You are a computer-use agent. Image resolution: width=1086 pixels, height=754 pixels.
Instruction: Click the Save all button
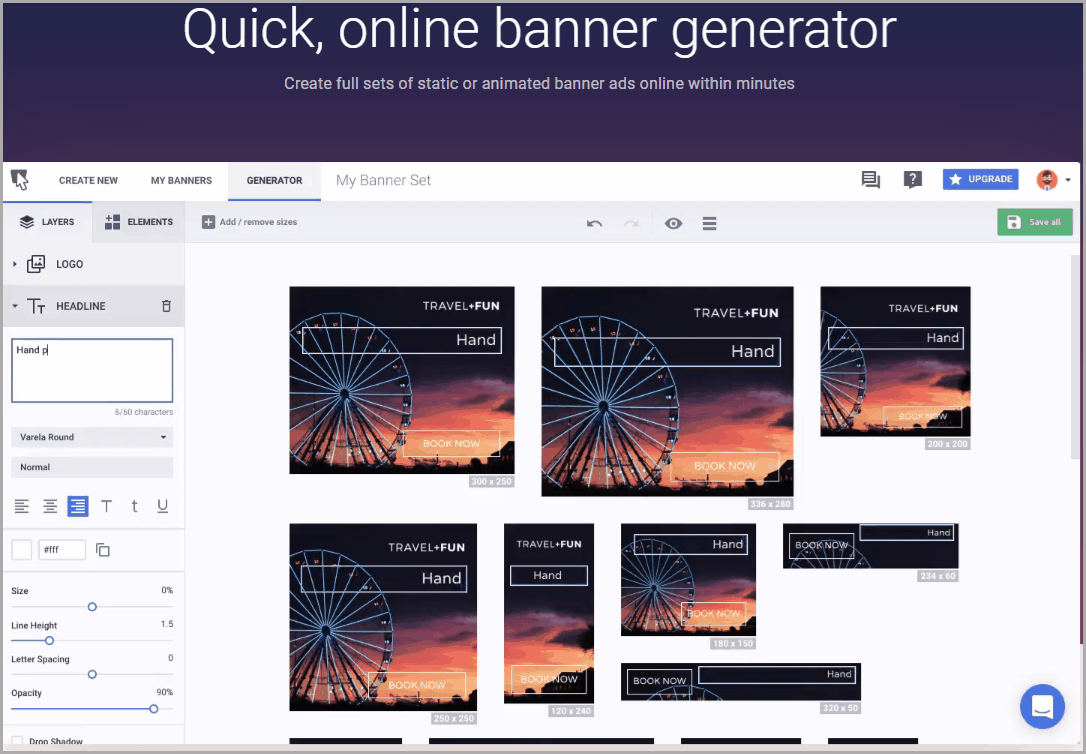1035,222
